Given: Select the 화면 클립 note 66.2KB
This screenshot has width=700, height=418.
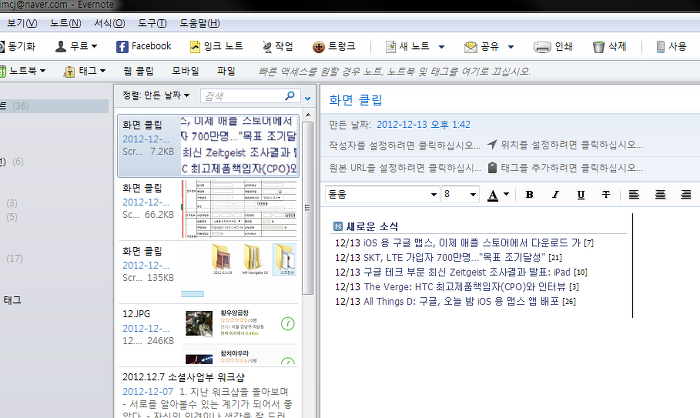Looking at the screenshot, I should click(x=208, y=209).
